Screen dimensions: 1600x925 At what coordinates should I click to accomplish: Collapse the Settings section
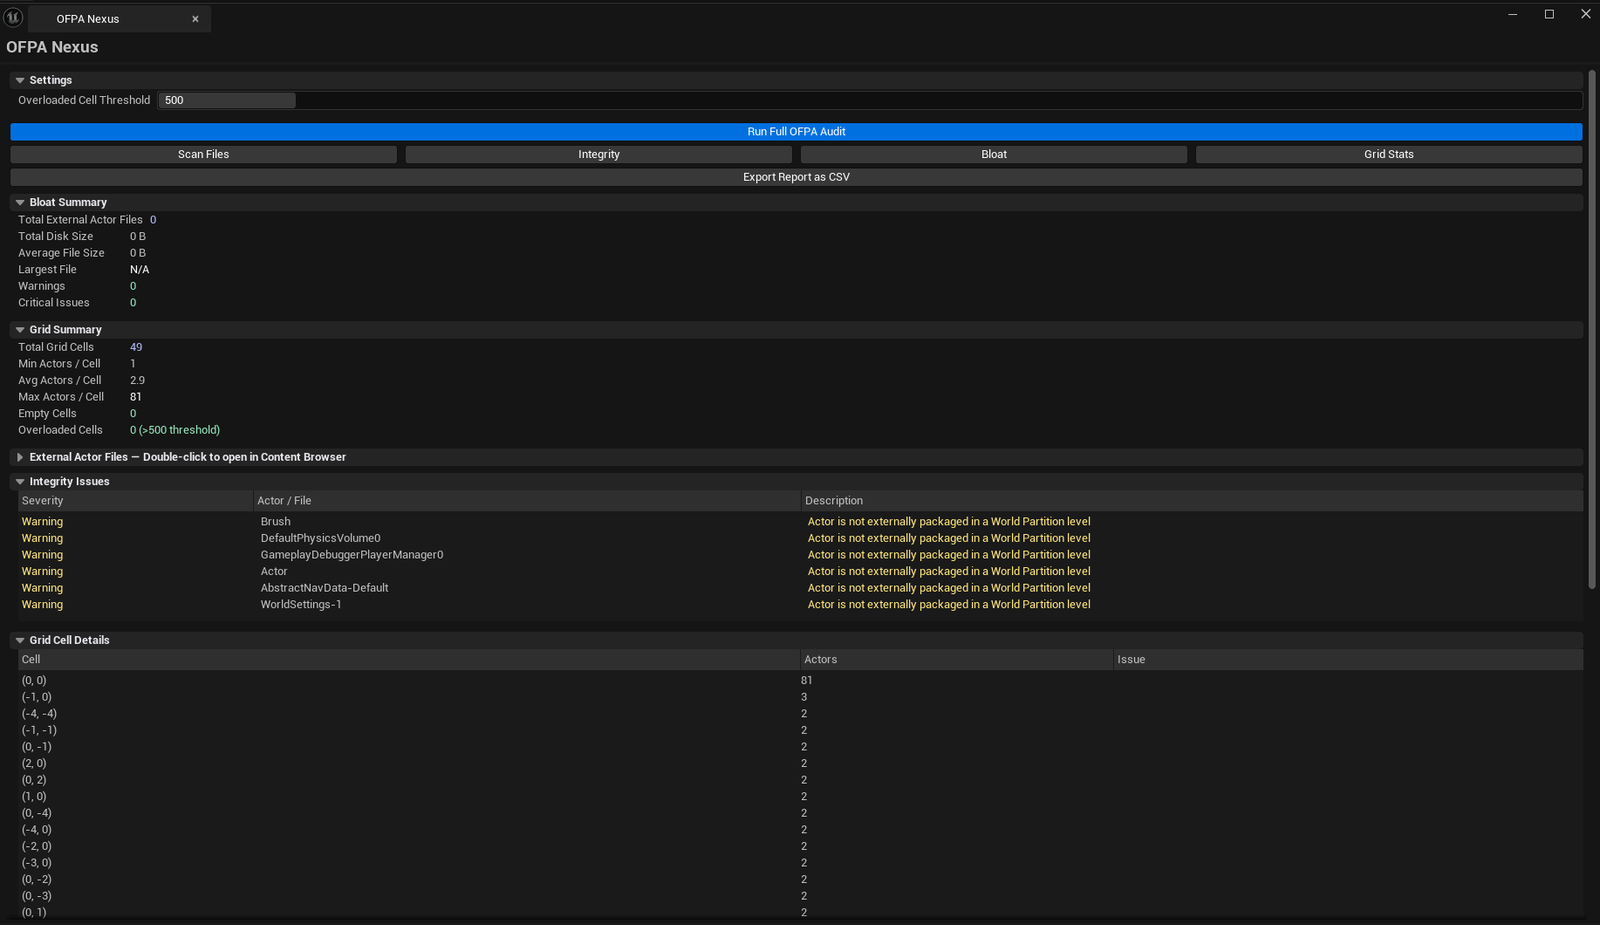(x=20, y=80)
